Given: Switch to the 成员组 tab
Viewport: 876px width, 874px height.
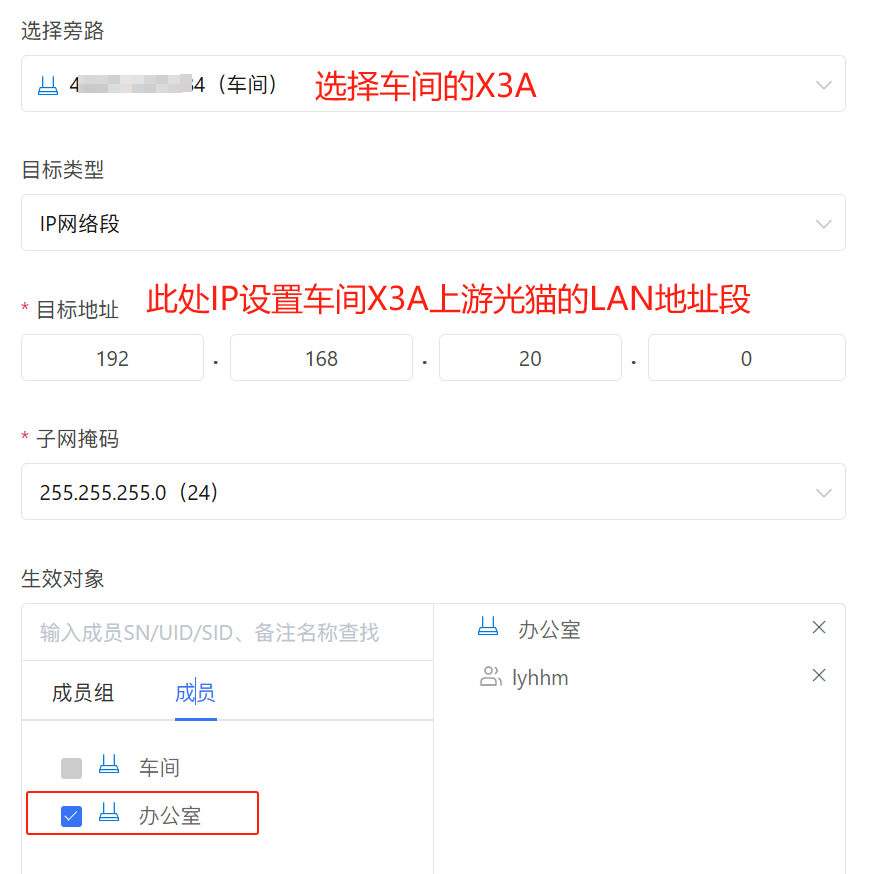Looking at the screenshot, I should click(x=83, y=693).
